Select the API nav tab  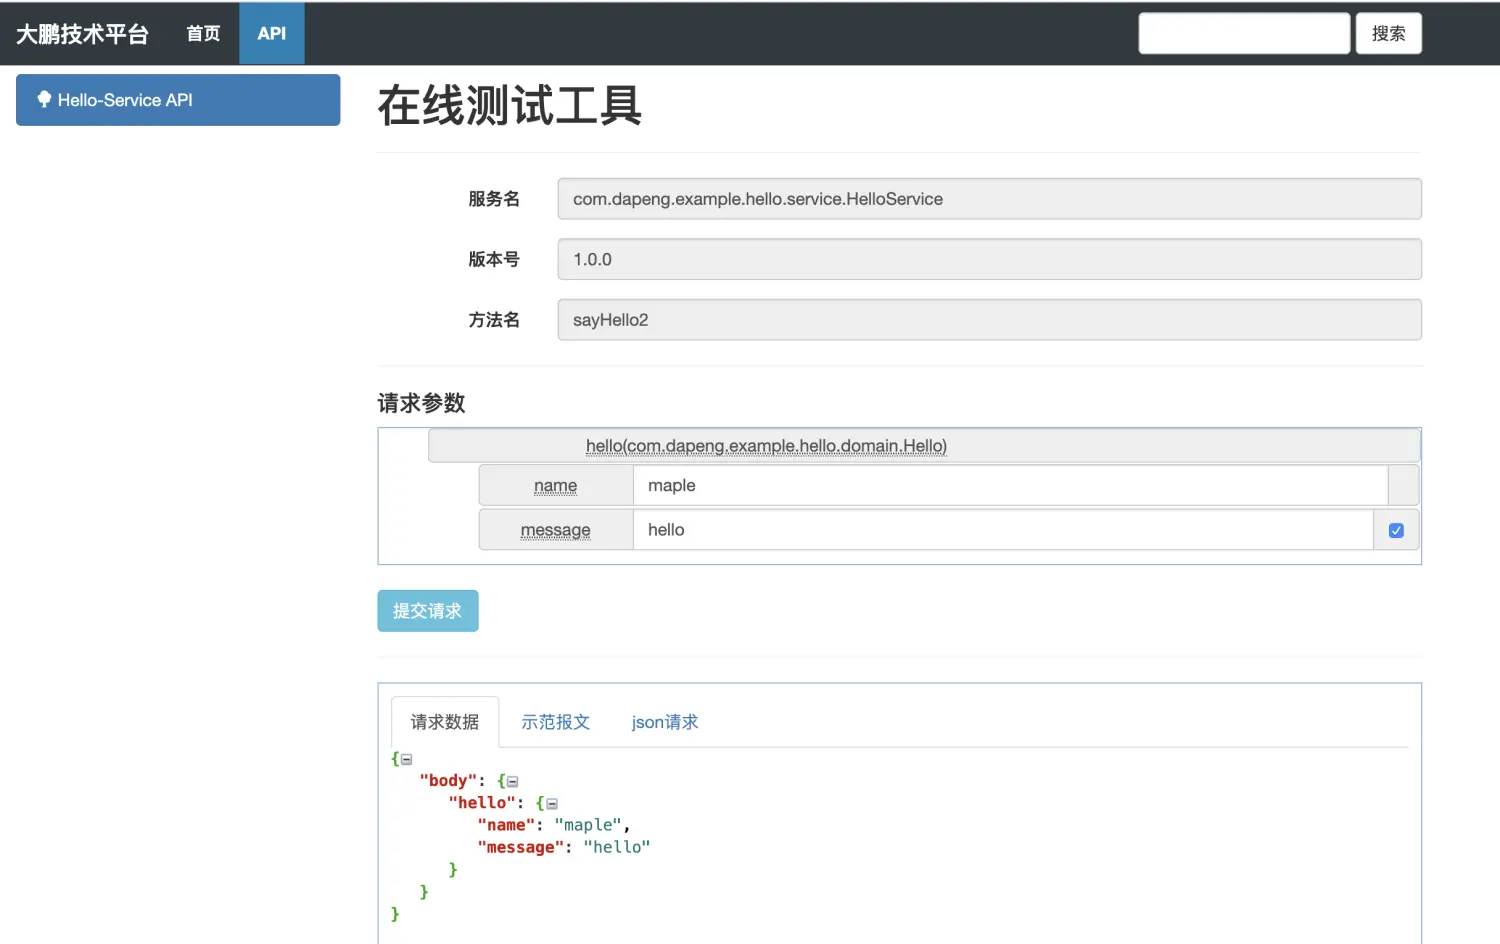pyautogui.click(x=271, y=34)
